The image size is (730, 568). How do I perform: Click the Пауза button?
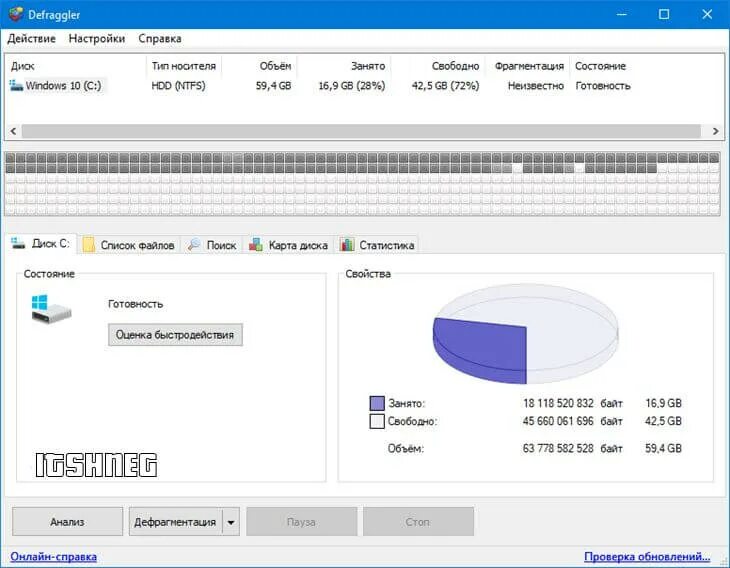pos(302,522)
